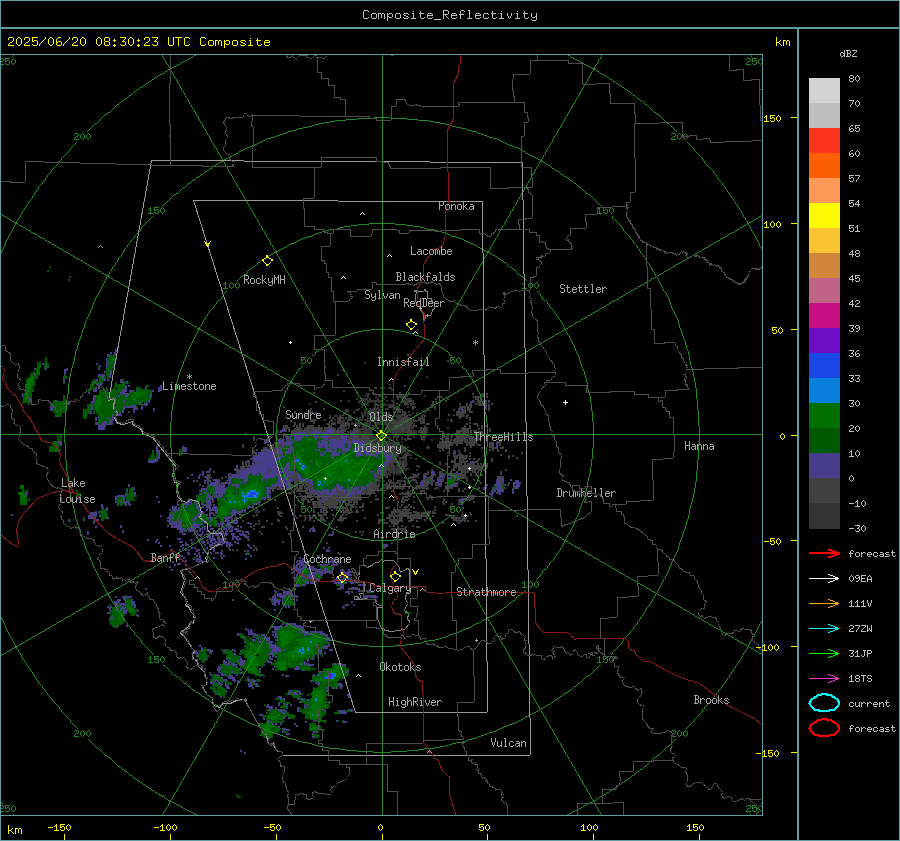Click the yellow radar-site diamond at Olds

pos(382,436)
